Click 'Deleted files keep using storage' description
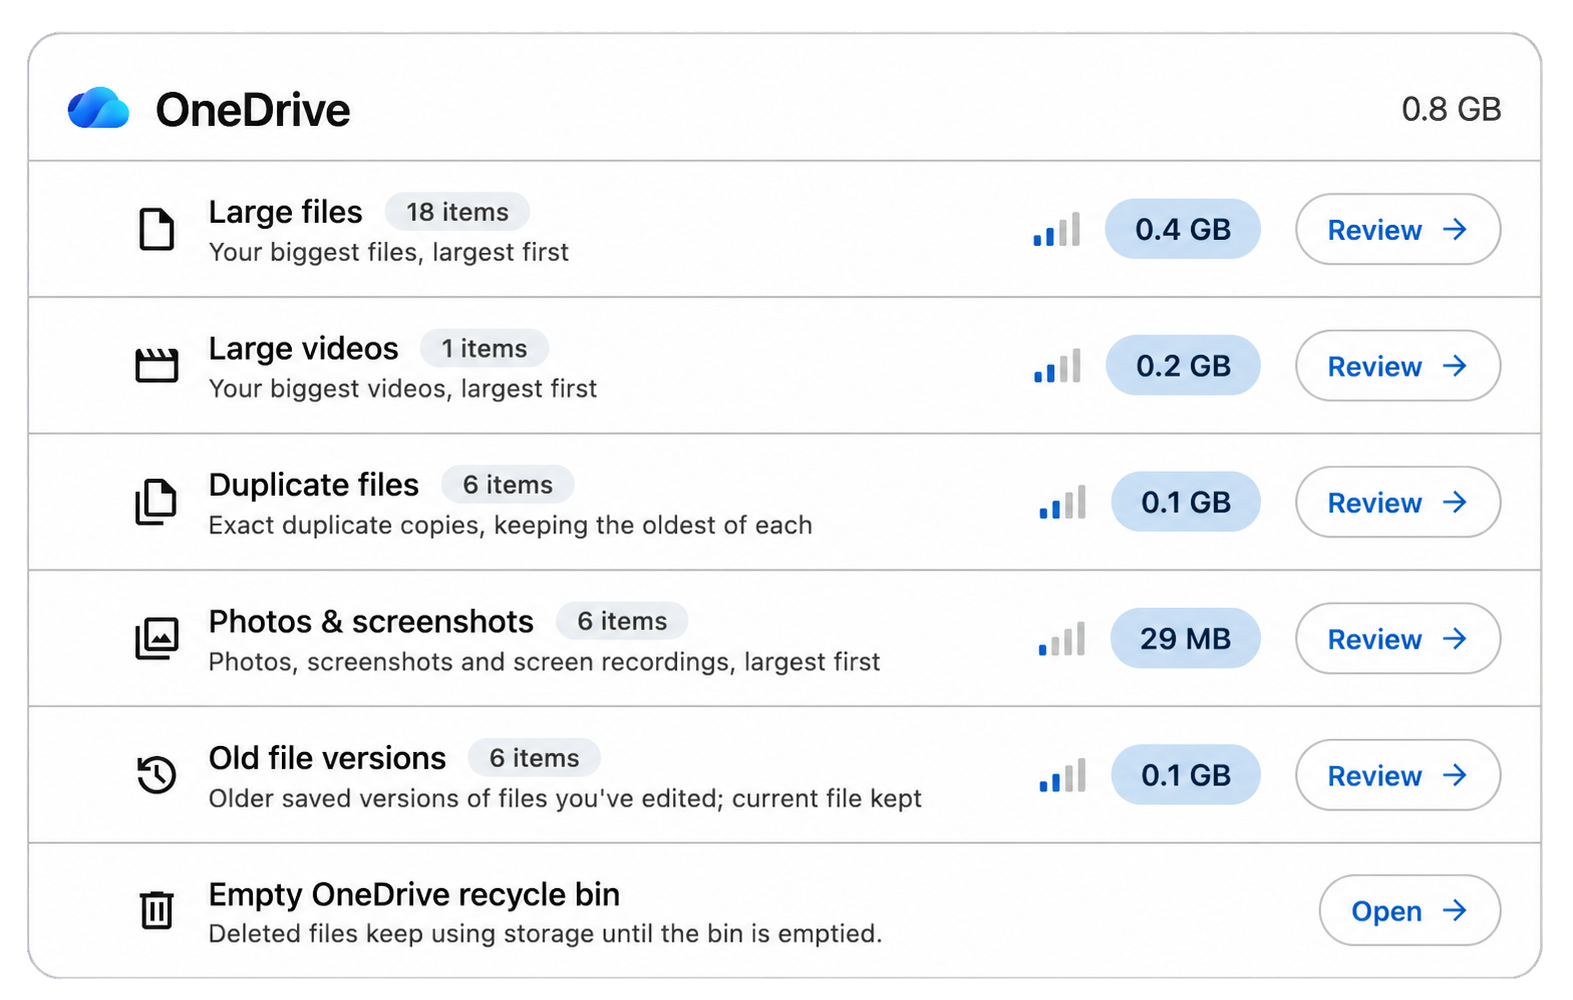This screenshot has width=1573, height=1000. tap(545, 934)
